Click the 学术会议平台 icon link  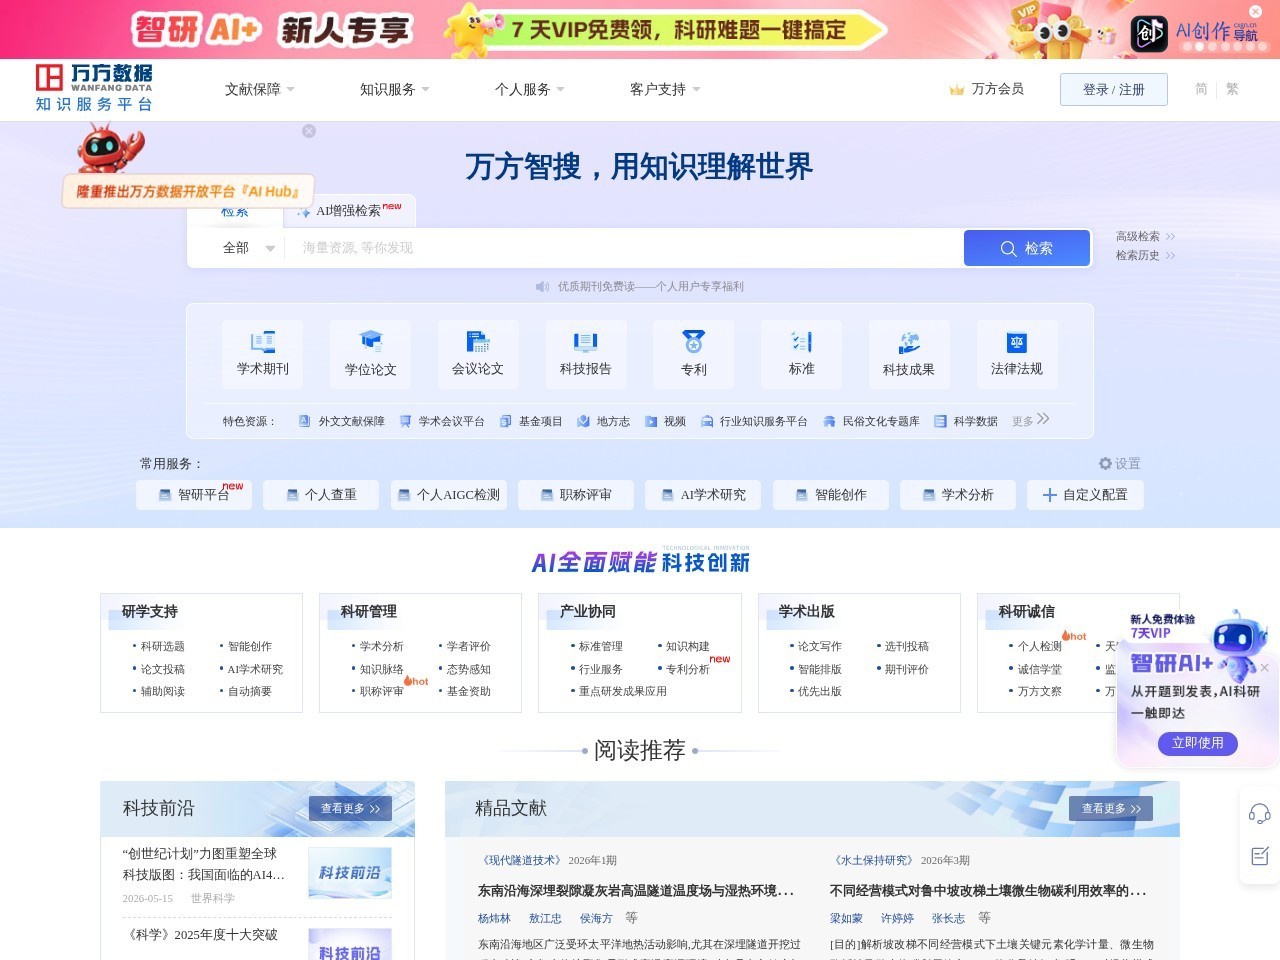pyautogui.click(x=442, y=422)
